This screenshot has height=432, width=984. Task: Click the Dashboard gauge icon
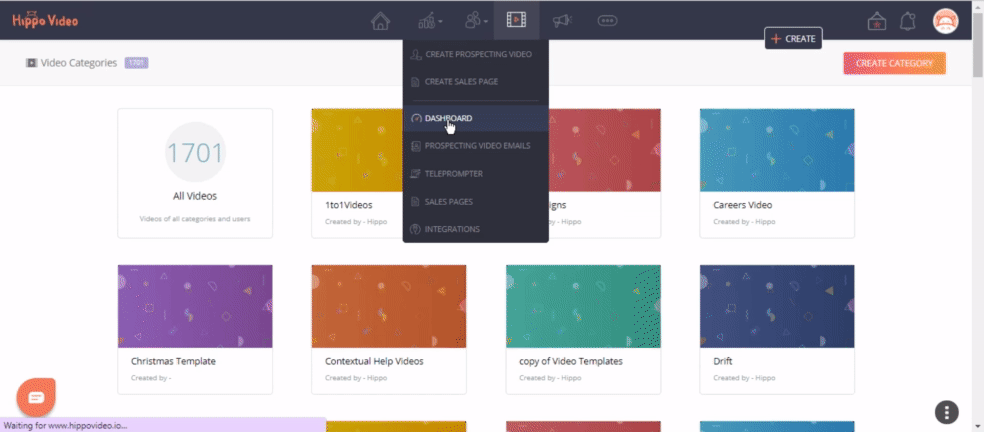pos(415,118)
